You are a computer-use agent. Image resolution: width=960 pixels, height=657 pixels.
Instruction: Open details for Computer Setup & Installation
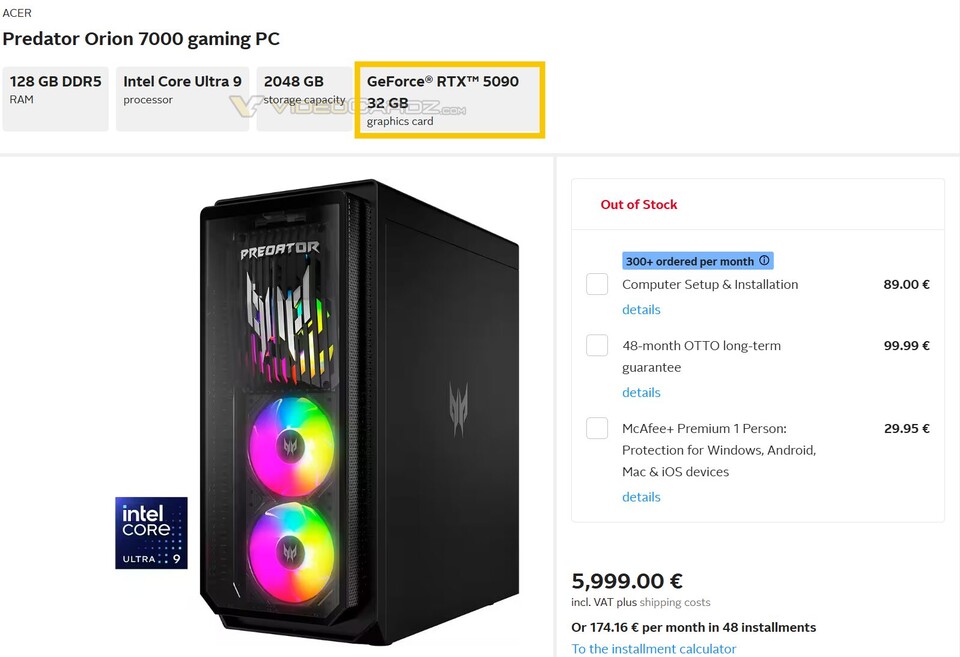(641, 310)
